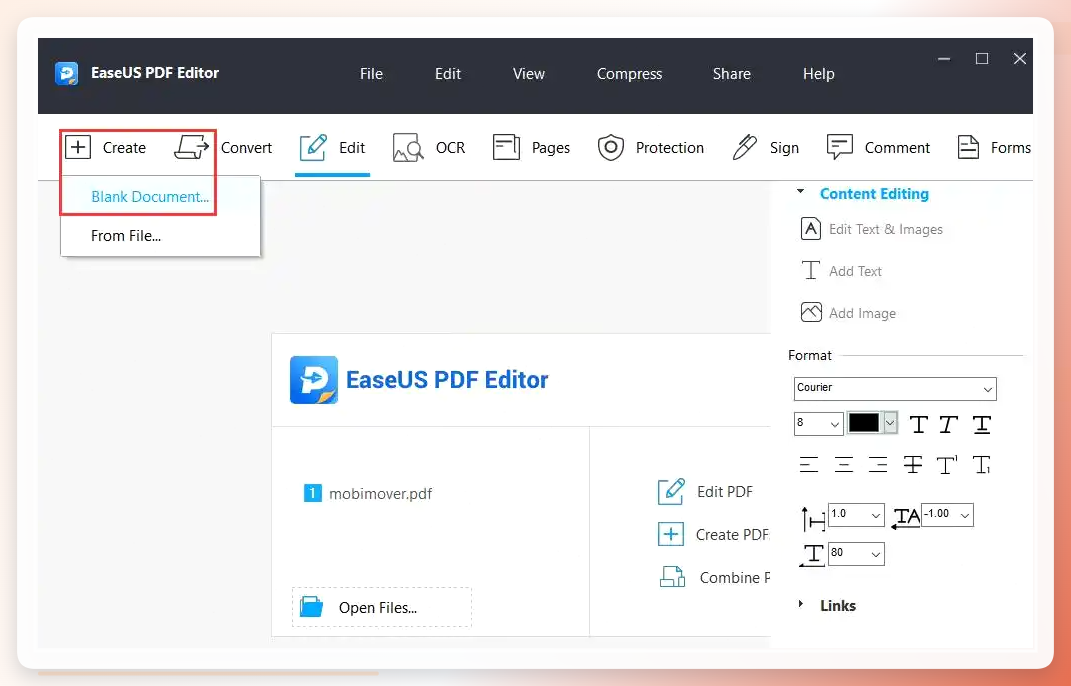Open the File menu
This screenshot has height=686, width=1071.
tap(372, 74)
